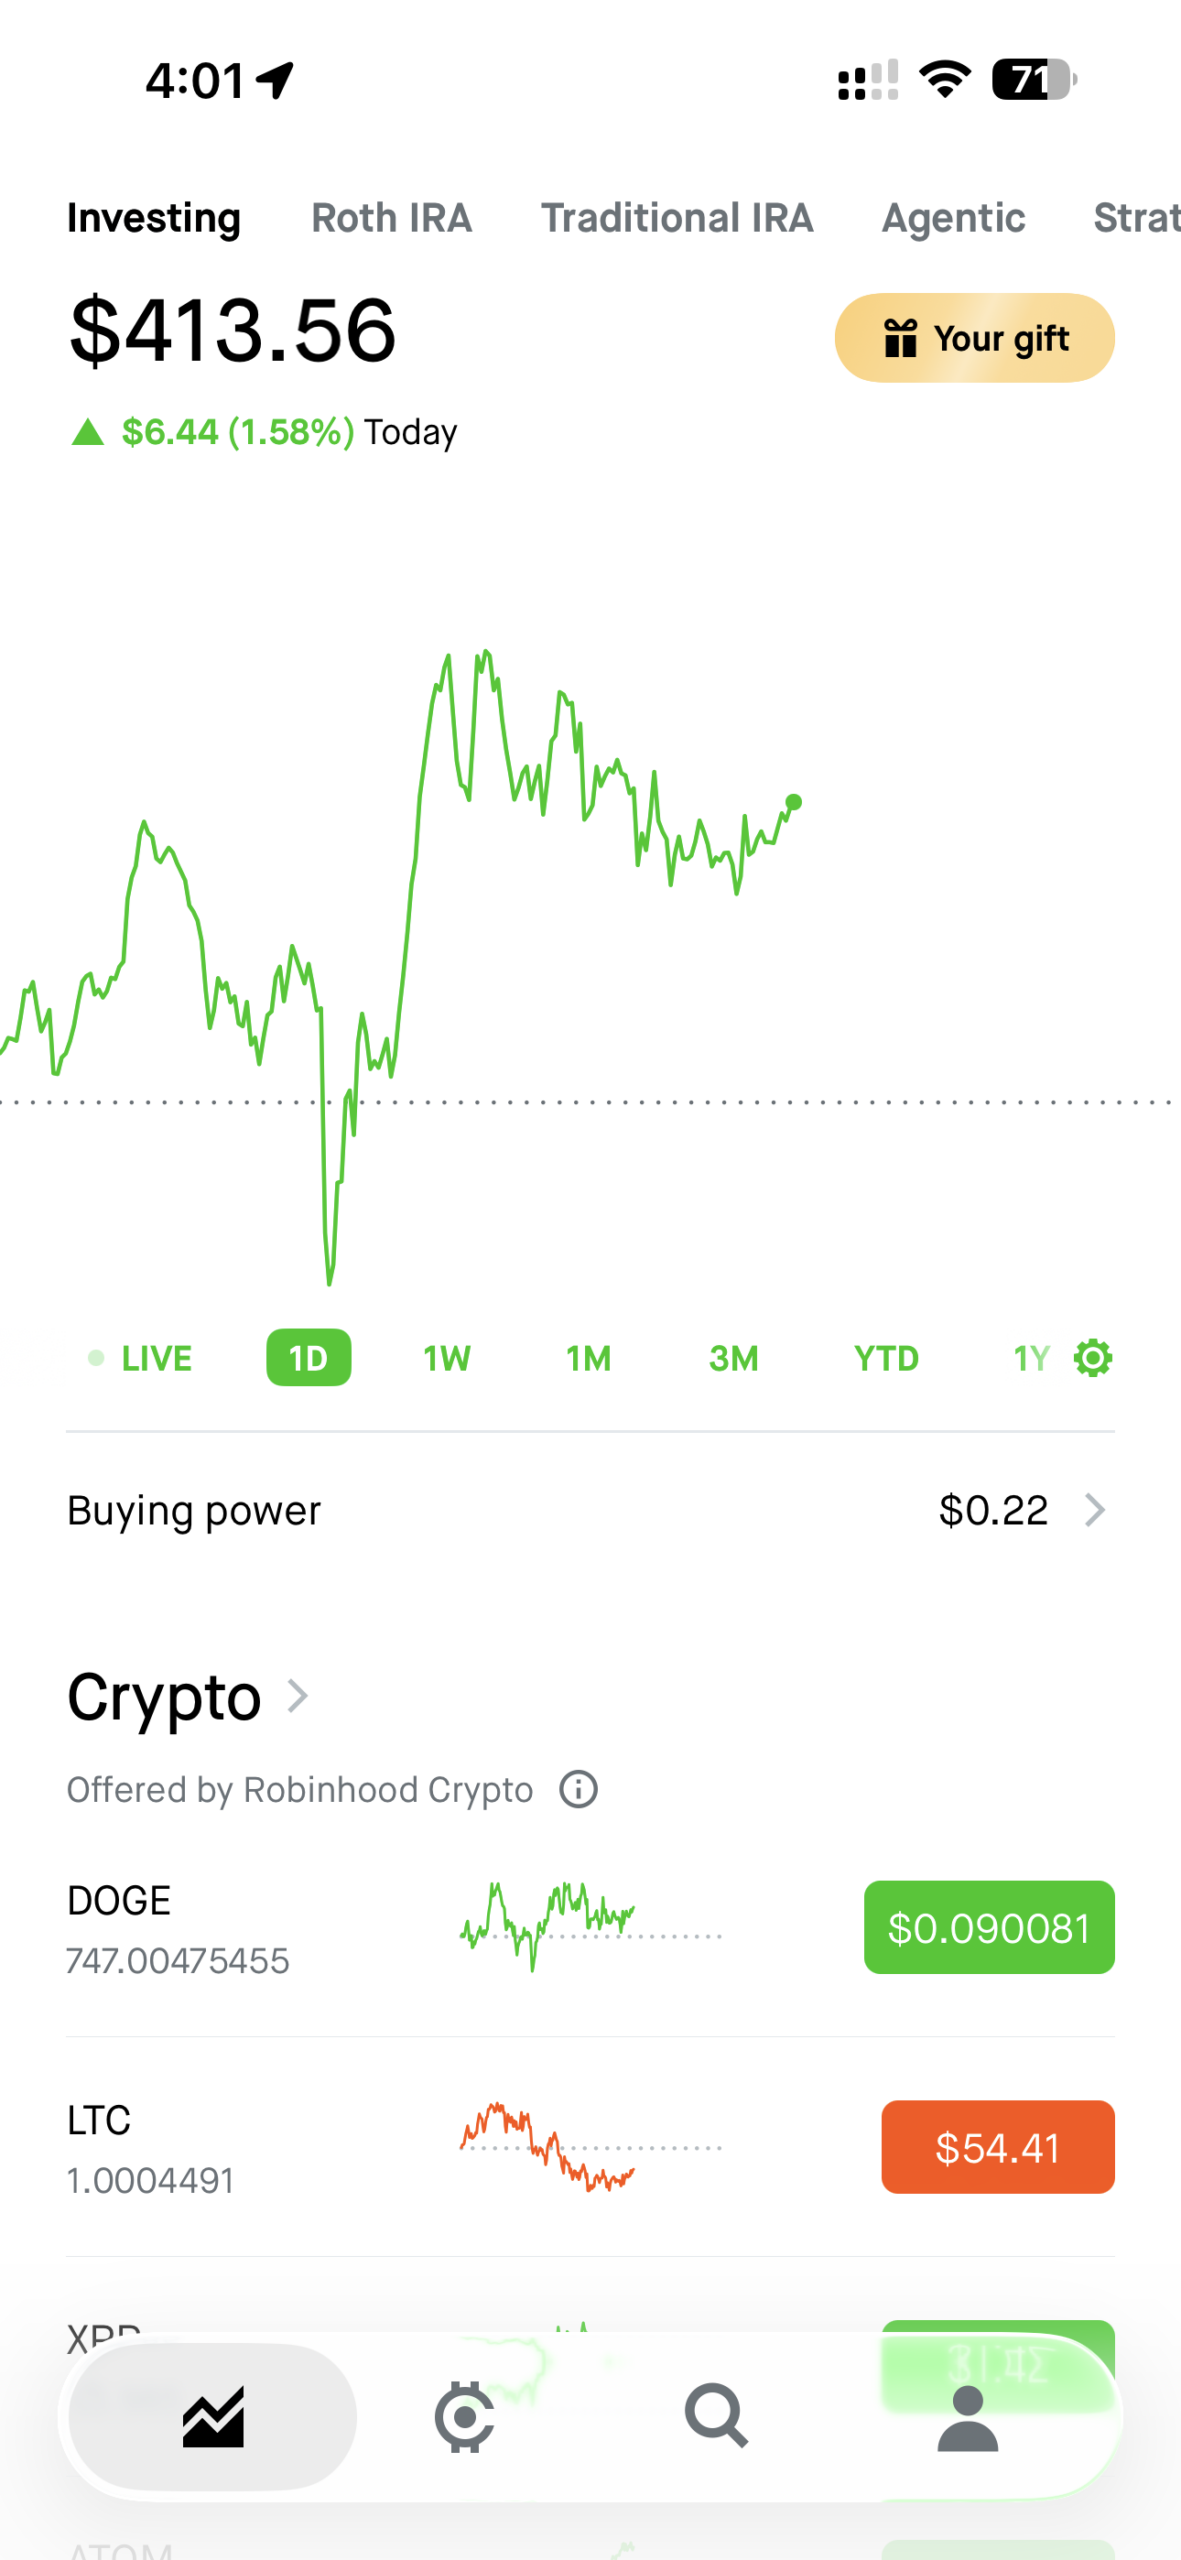Toggle LIVE chart mode

tap(140, 1358)
